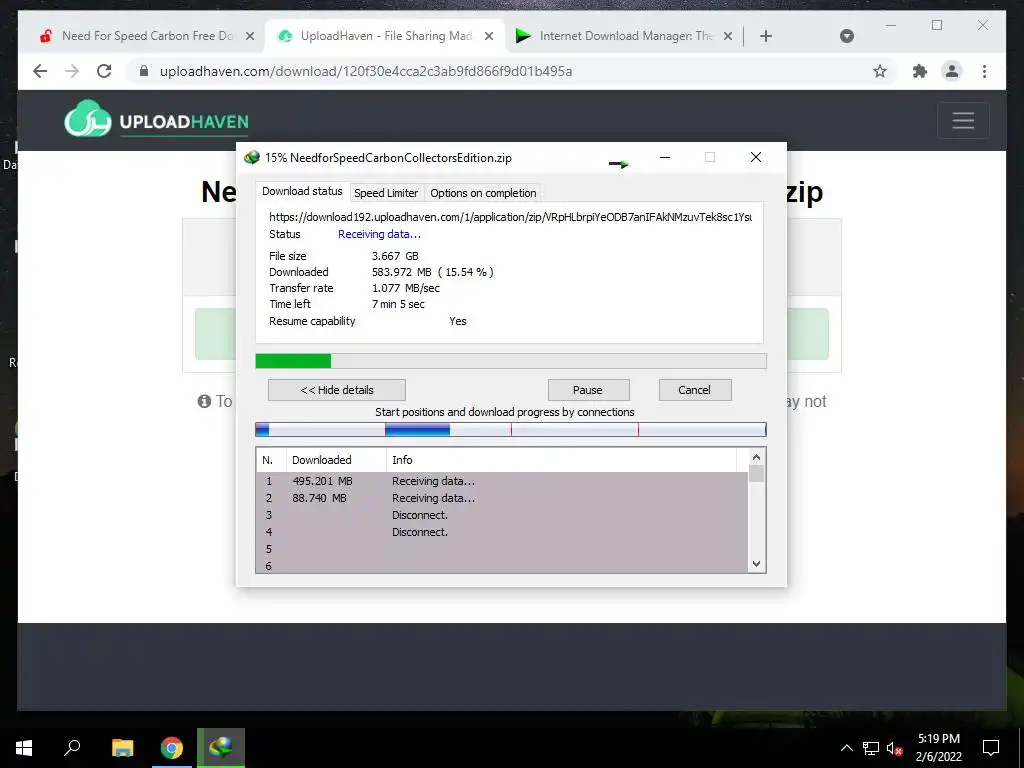Select the Download status tab

[302, 191]
